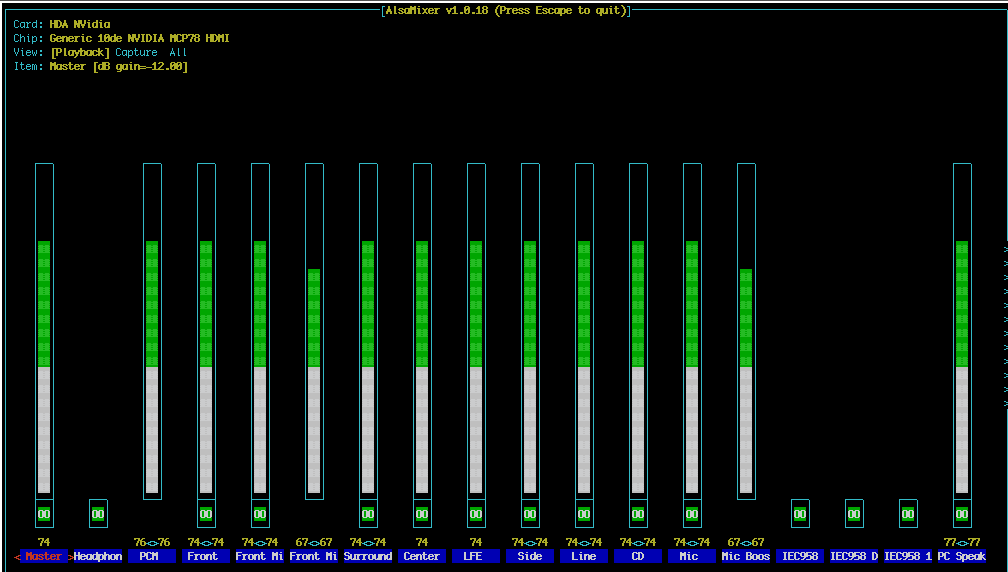Toggle mute on the Surround channel
Viewport: 1008px width, 572px height.
point(368,514)
